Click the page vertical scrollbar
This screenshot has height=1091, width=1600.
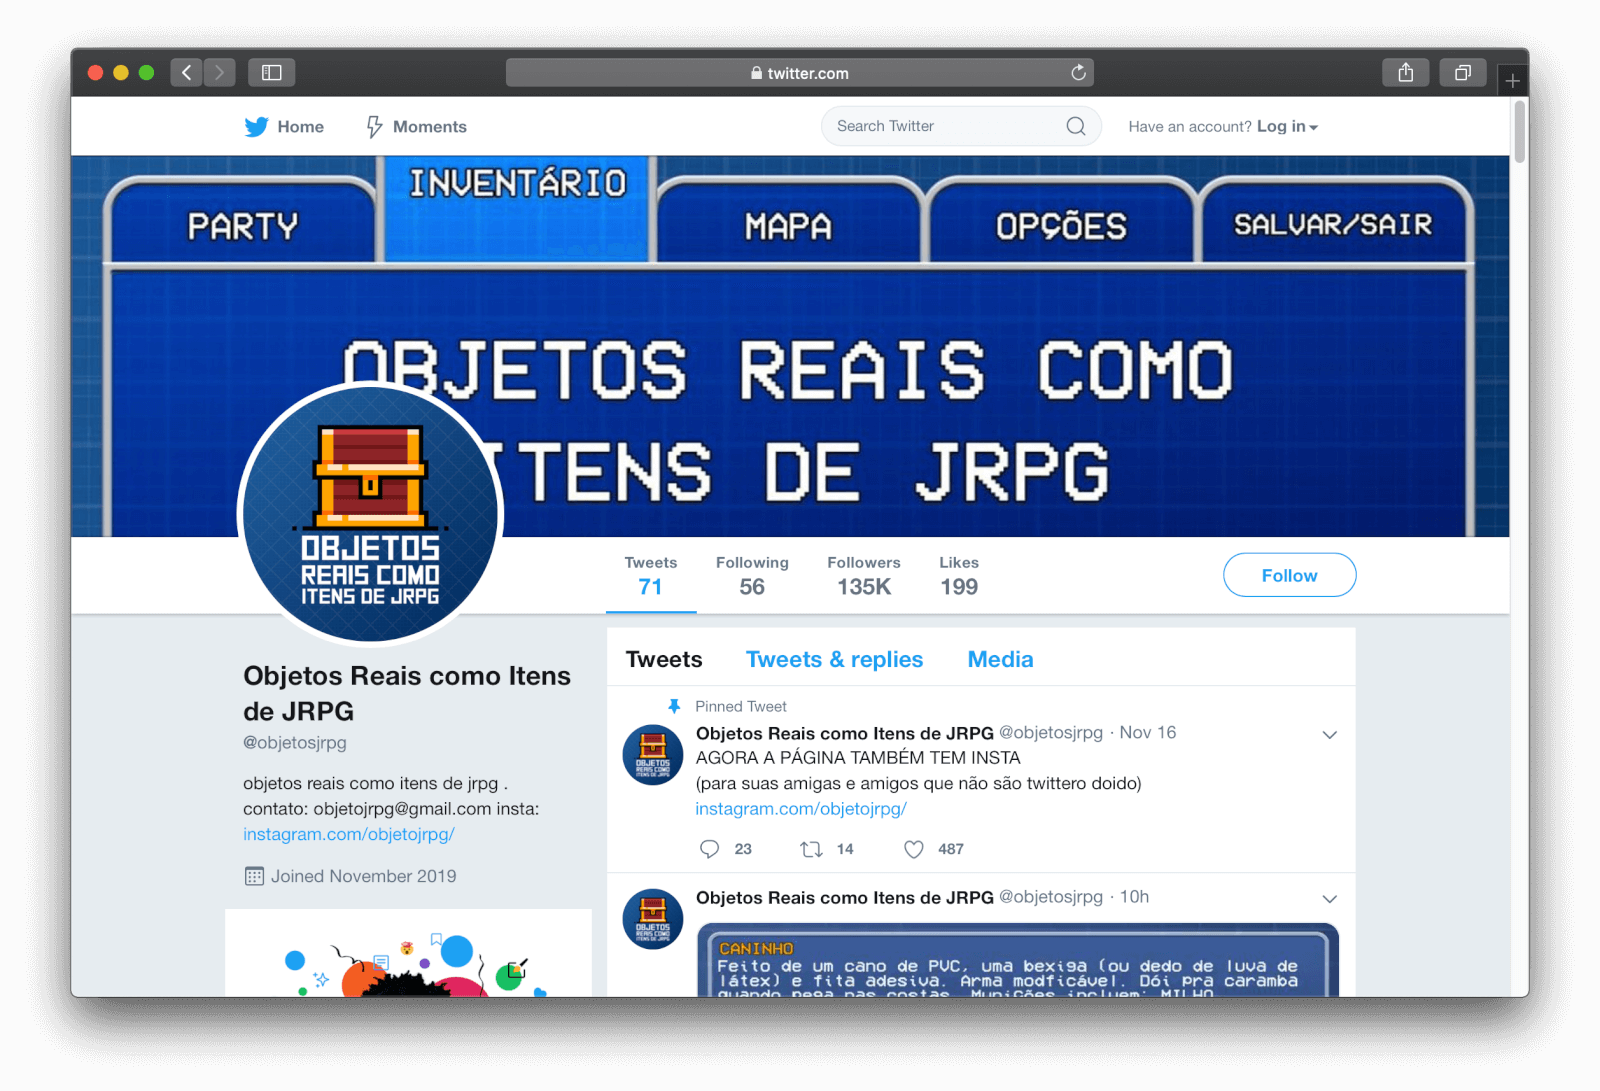click(1519, 132)
